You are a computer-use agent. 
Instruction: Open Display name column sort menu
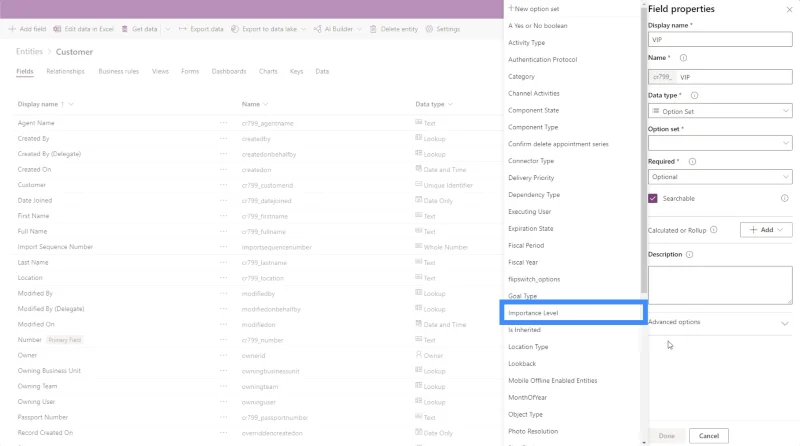click(71, 104)
